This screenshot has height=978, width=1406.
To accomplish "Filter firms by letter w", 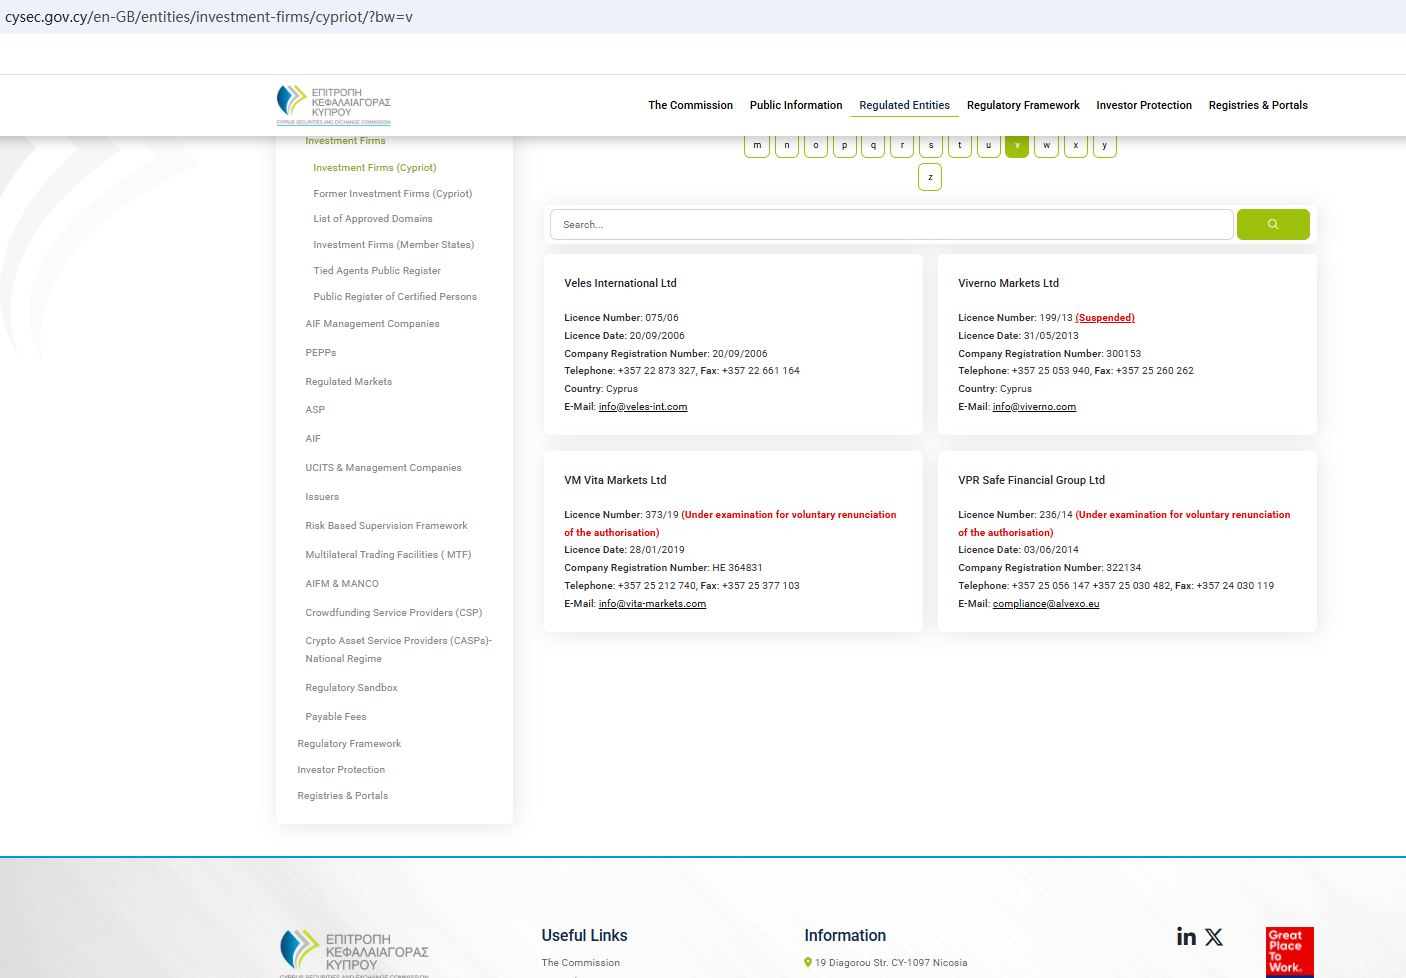I will click(1046, 146).
